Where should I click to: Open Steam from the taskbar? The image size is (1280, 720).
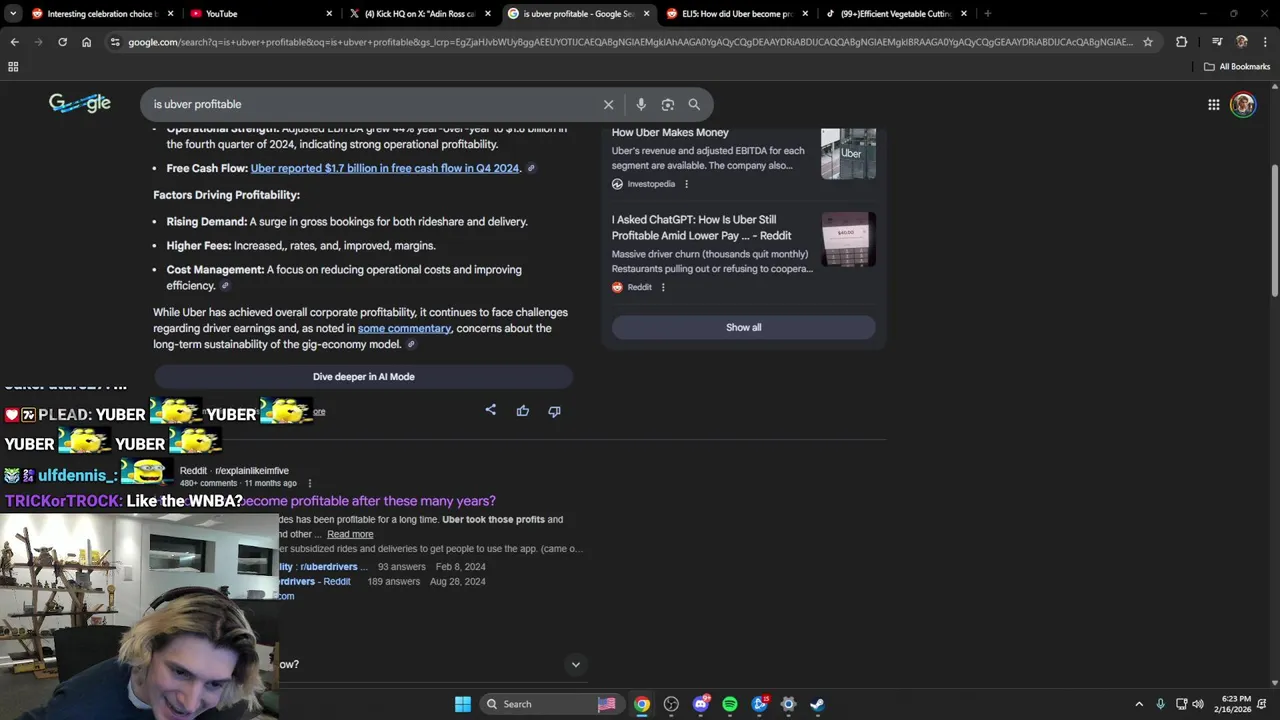pyautogui.click(x=817, y=704)
